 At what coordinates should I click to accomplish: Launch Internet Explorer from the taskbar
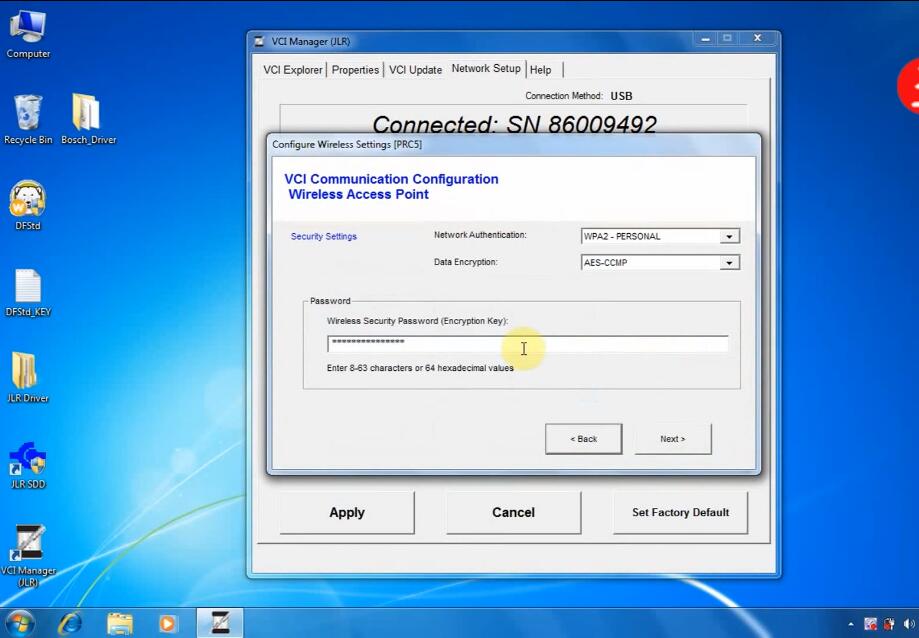[70, 623]
